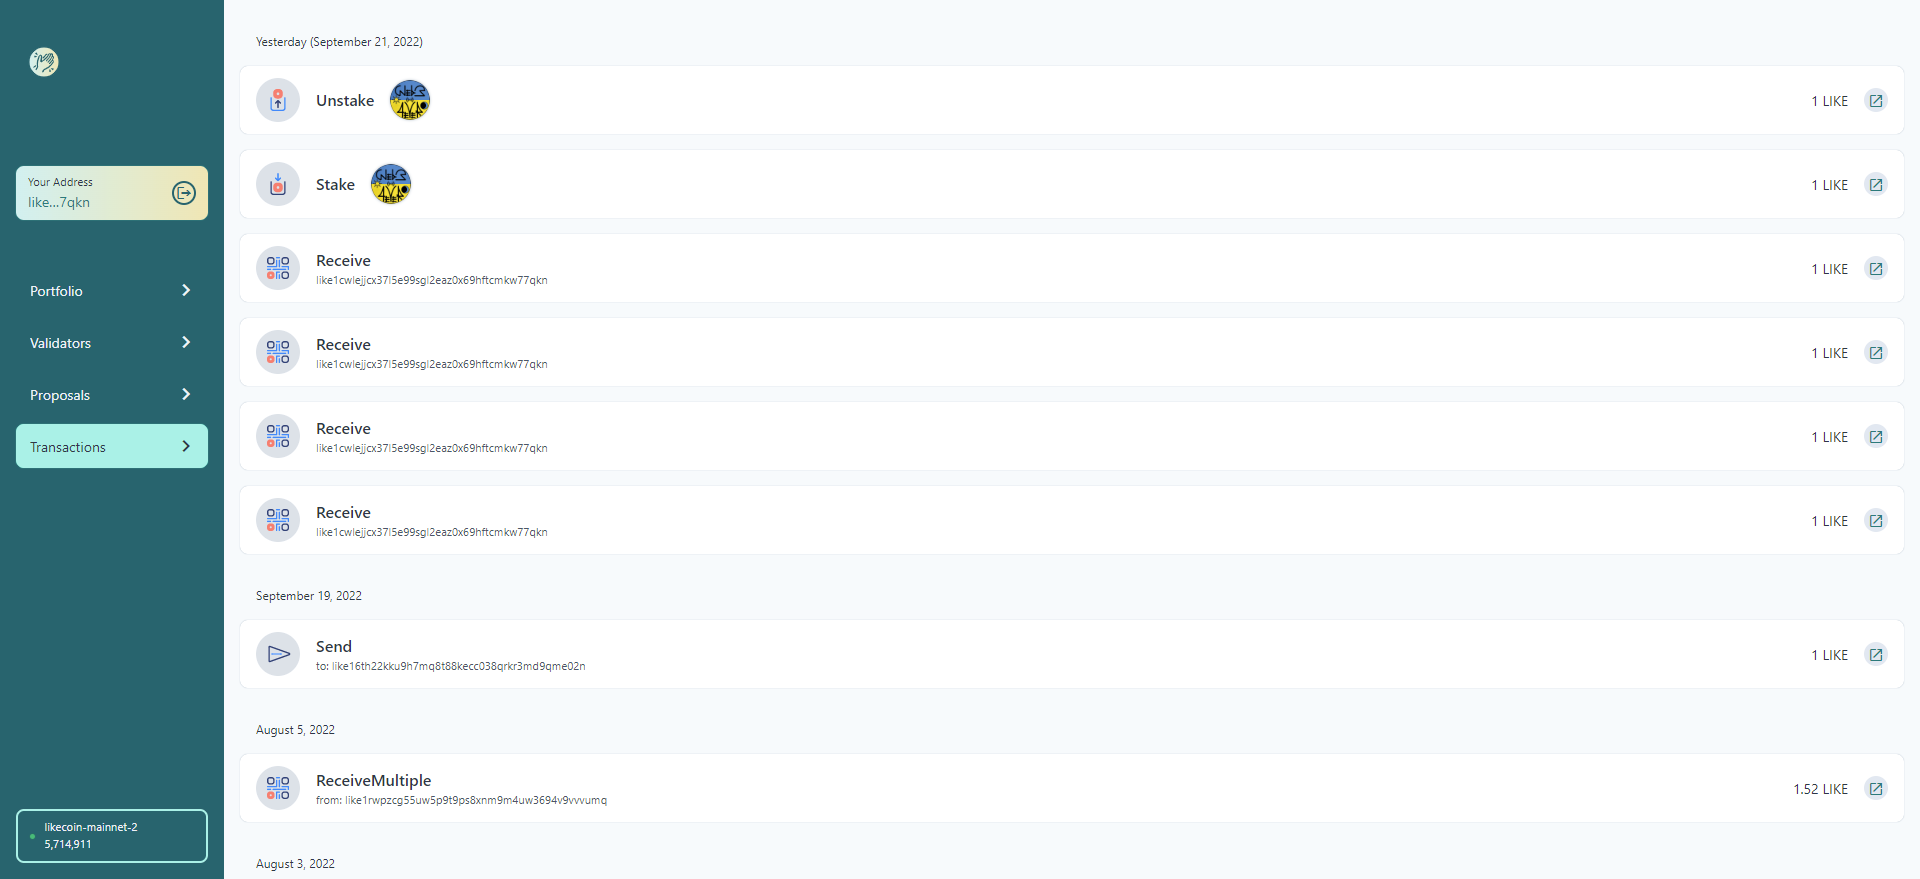Click the first Receive QR icon
Image resolution: width=1920 pixels, height=879 pixels.
[278, 268]
